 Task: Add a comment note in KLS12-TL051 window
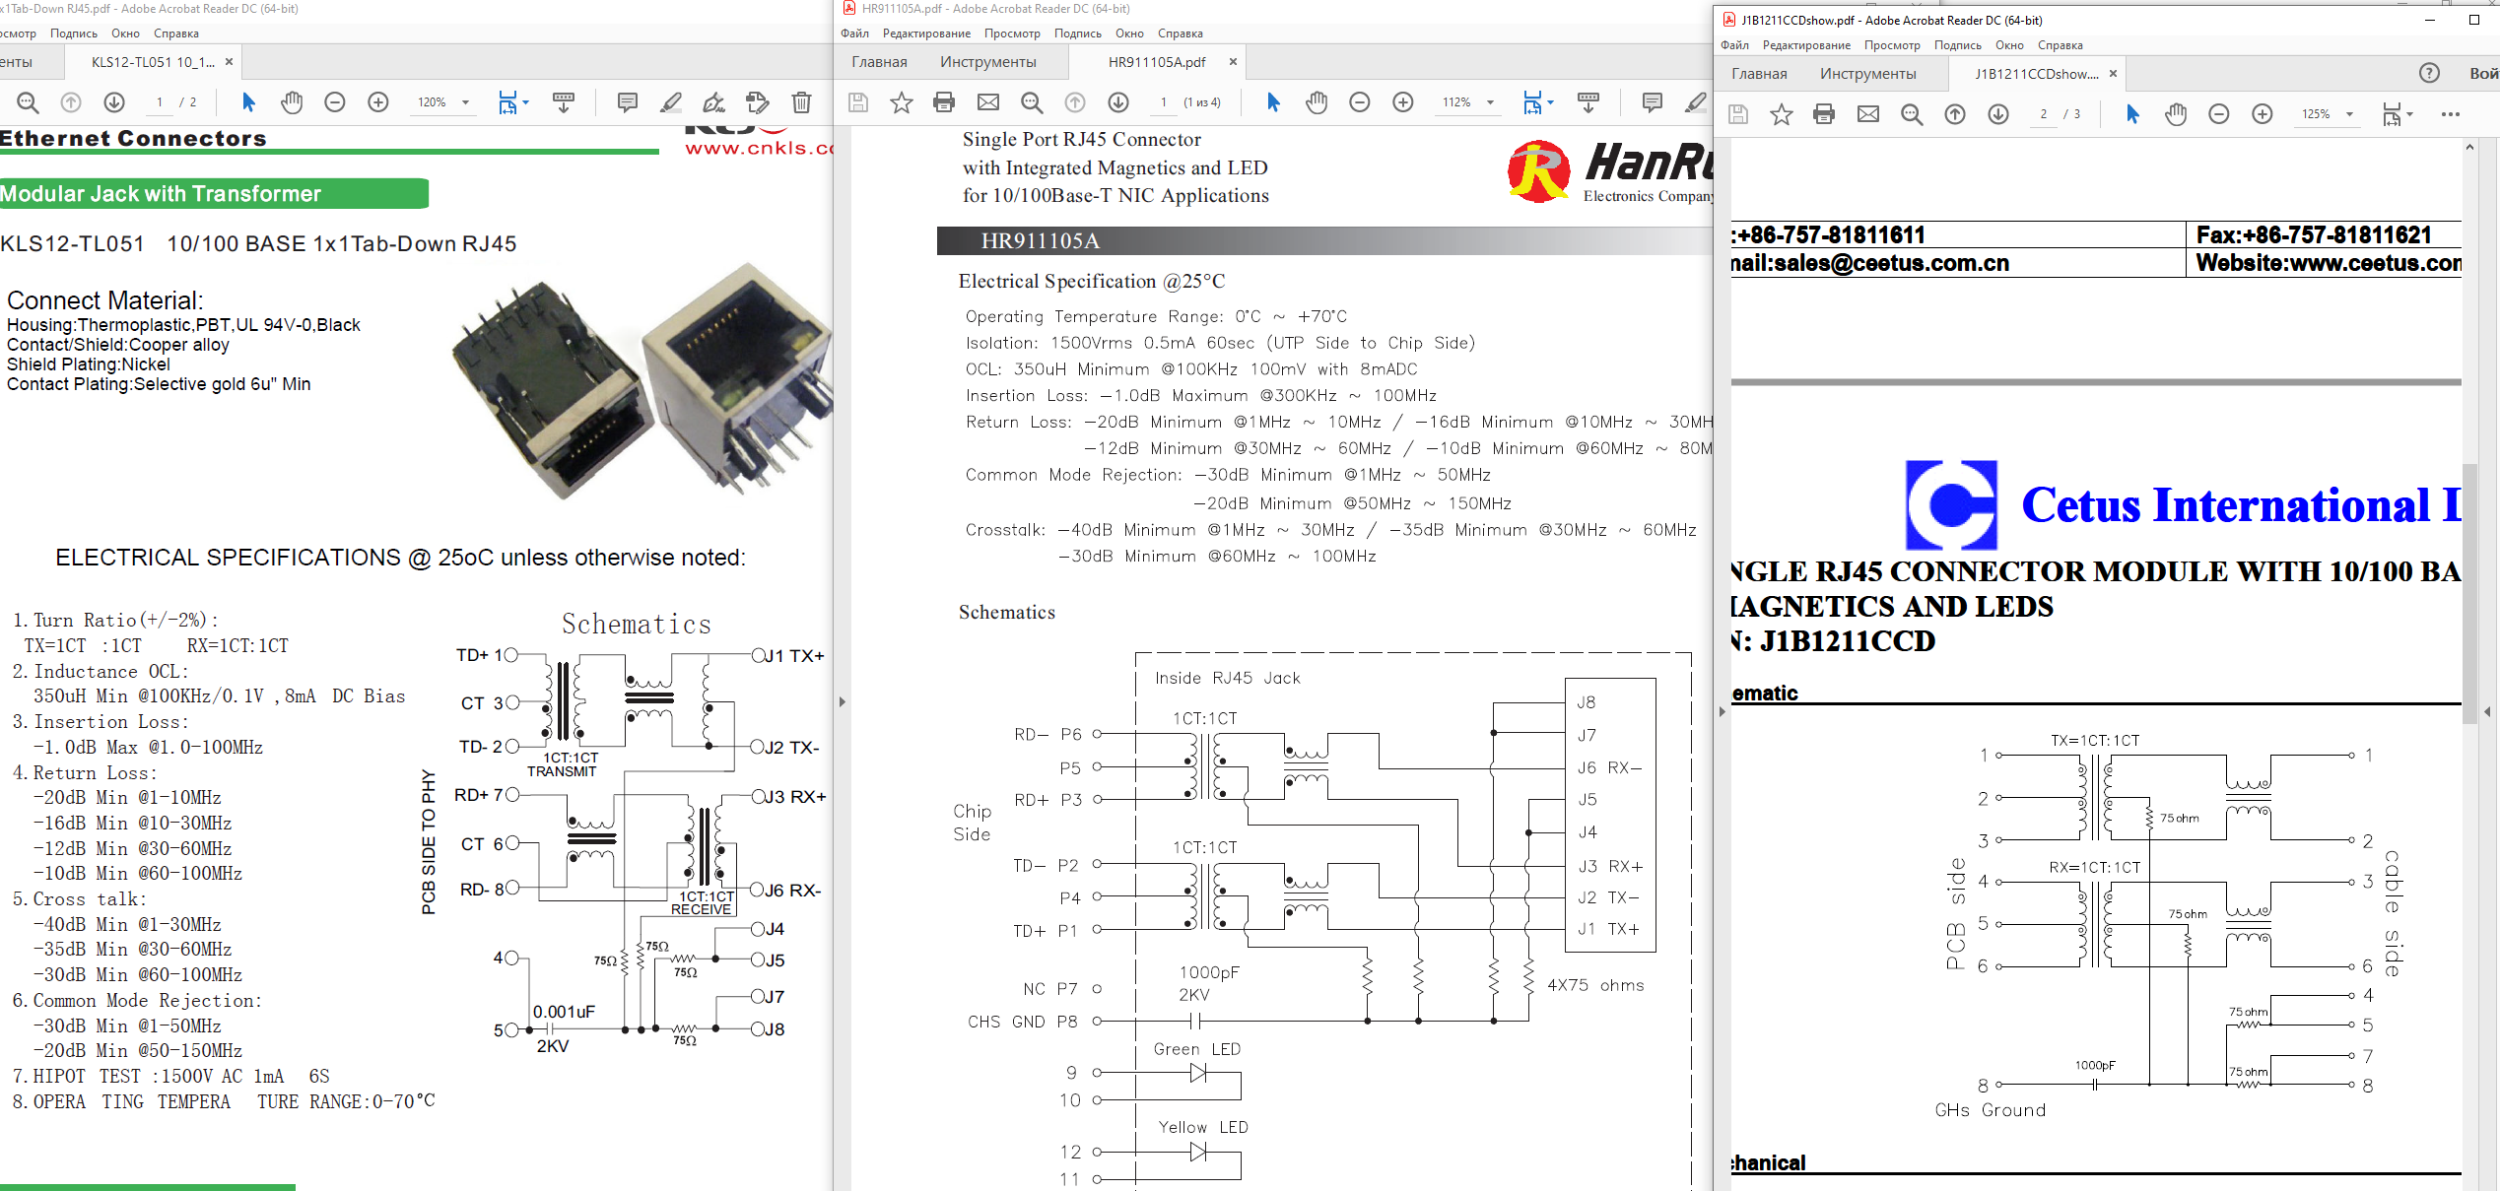click(627, 102)
